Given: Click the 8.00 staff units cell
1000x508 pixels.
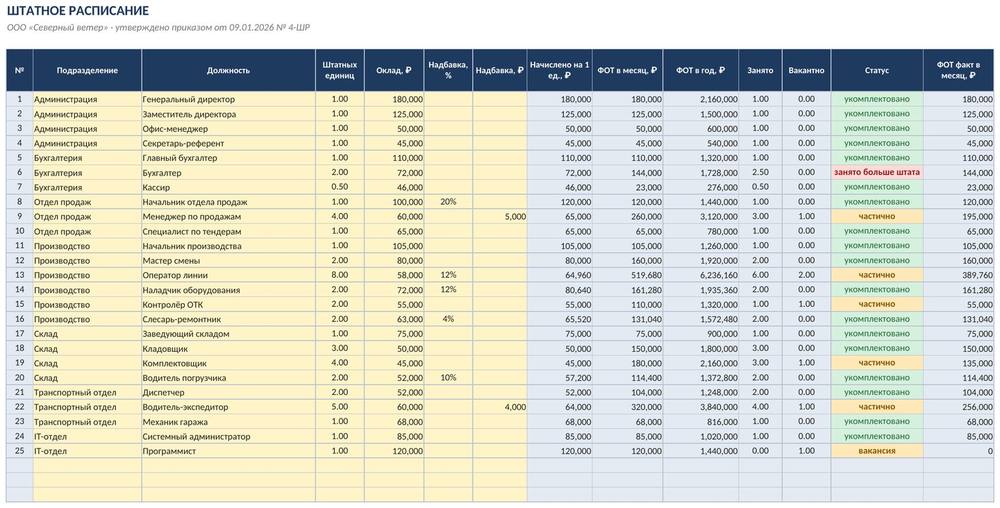Looking at the screenshot, I should (340, 275).
